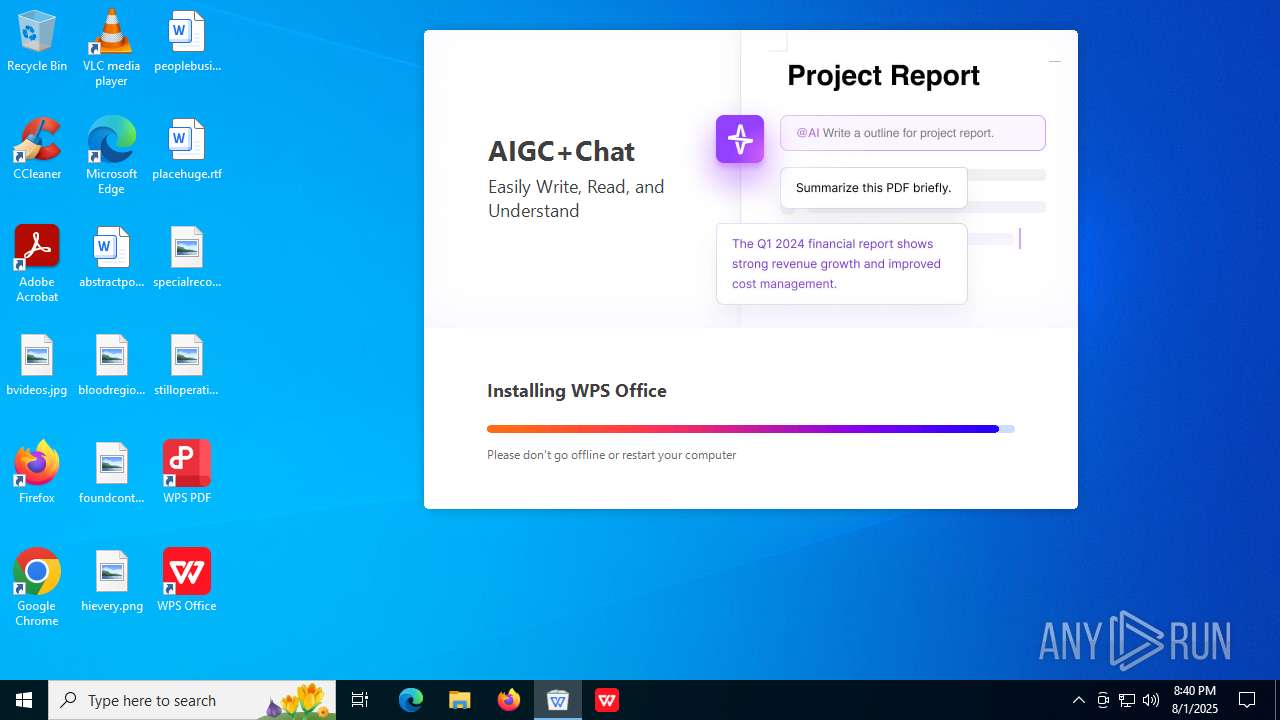The image size is (1280, 720).
Task: Open the Windows Start menu
Action: coord(24,700)
